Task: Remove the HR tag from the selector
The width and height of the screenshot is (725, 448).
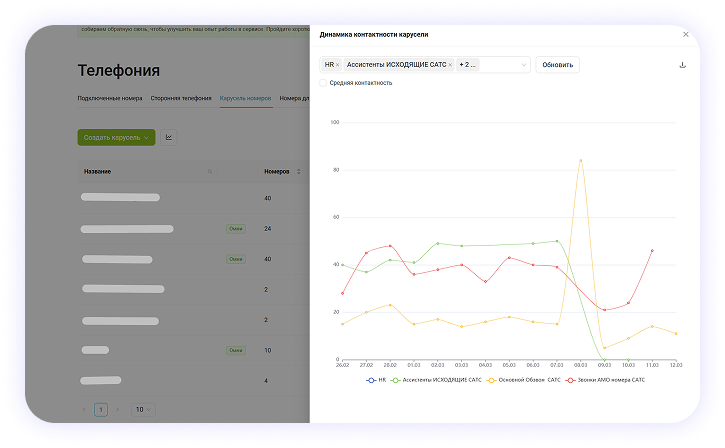Action: click(x=338, y=65)
